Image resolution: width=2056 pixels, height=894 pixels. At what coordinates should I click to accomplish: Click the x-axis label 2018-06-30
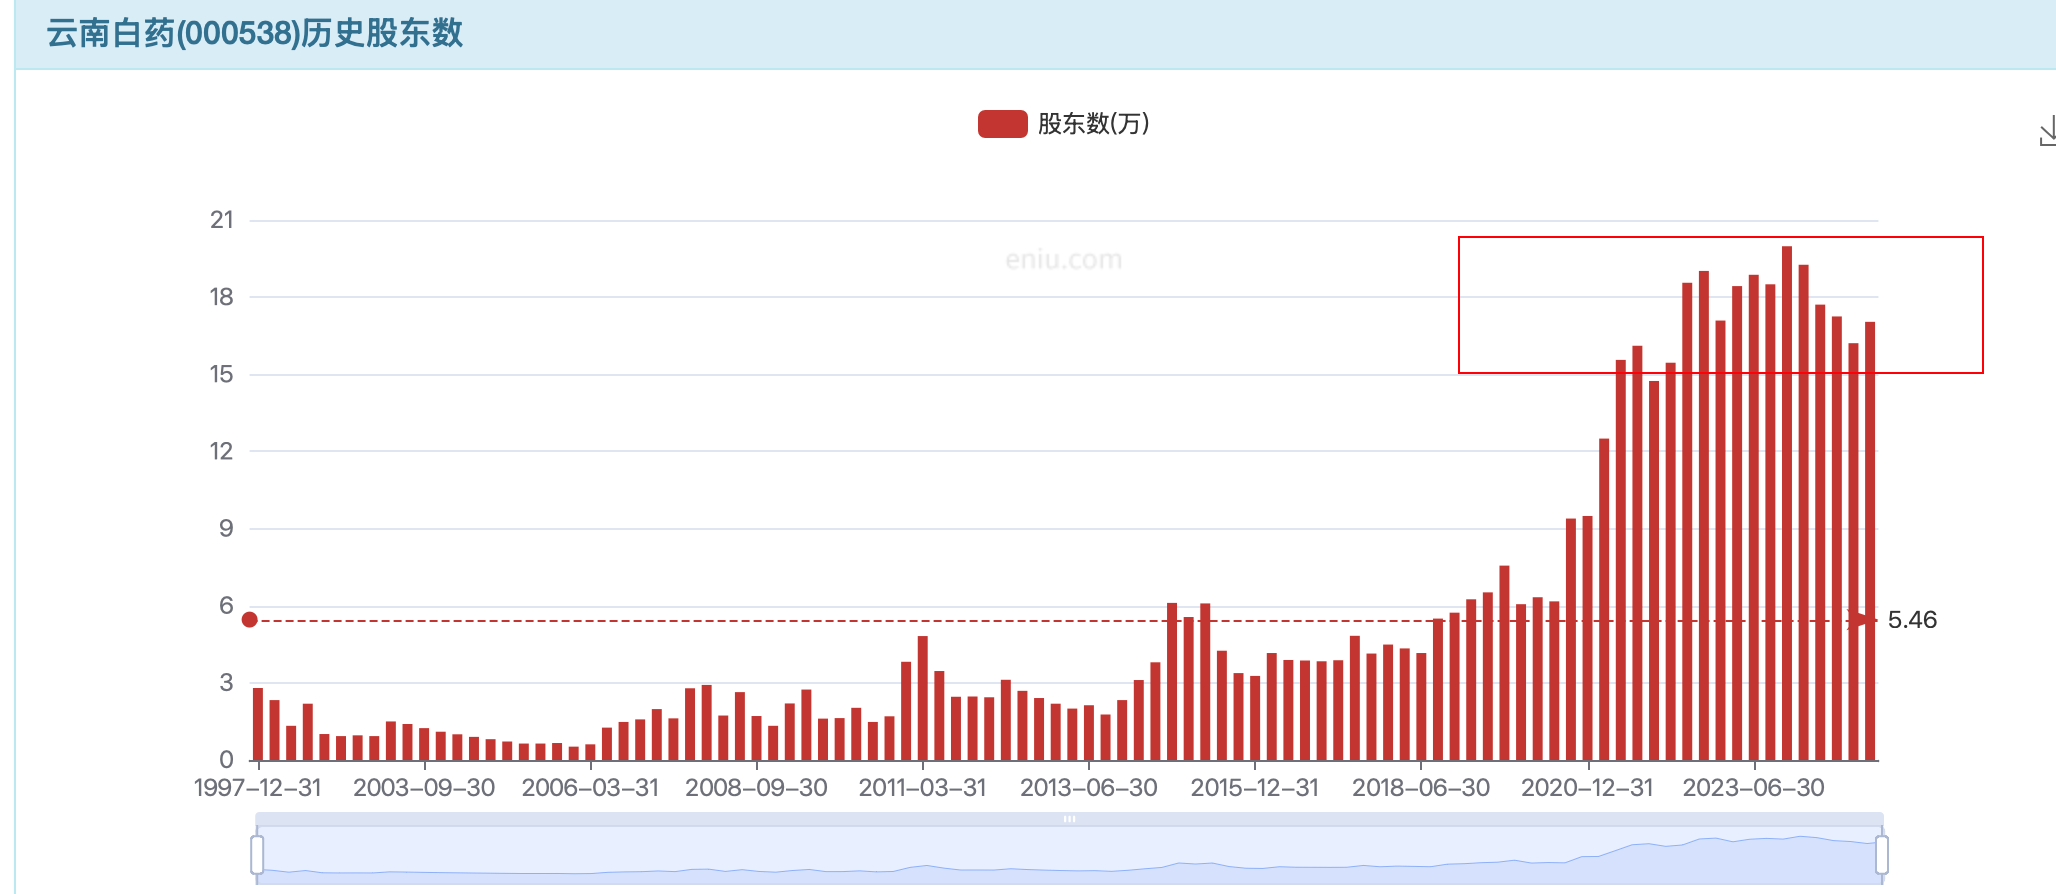click(x=1421, y=788)
